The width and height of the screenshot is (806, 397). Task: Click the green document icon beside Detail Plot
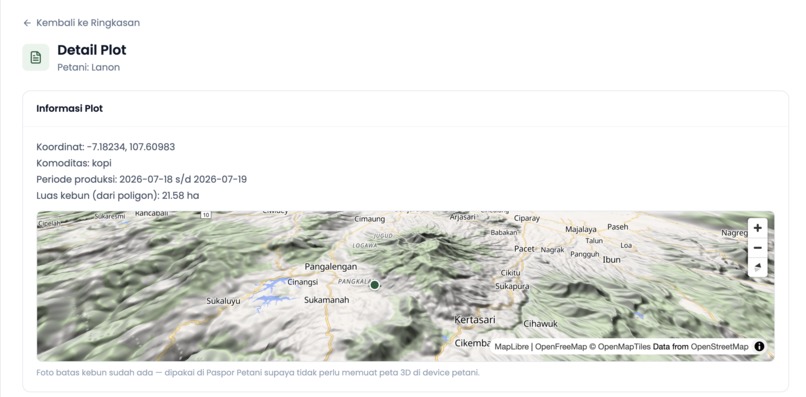coord(35,57)
